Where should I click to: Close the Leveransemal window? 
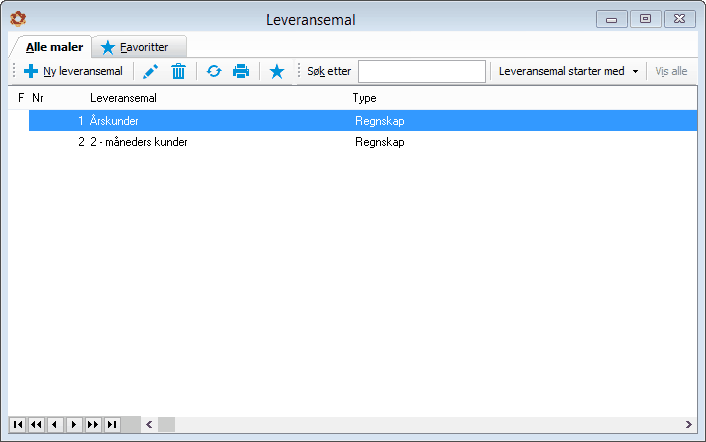tap(679, 19)
